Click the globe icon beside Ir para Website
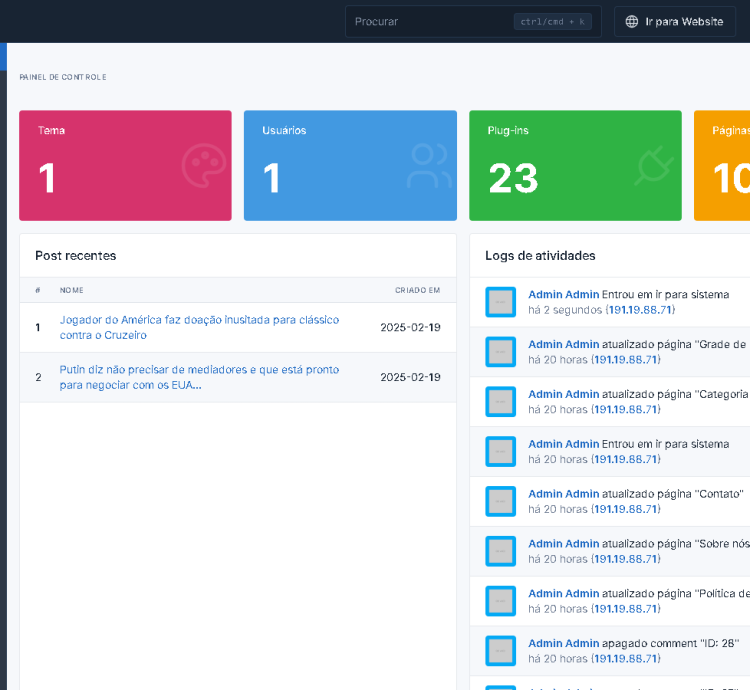 pos(632,21)
